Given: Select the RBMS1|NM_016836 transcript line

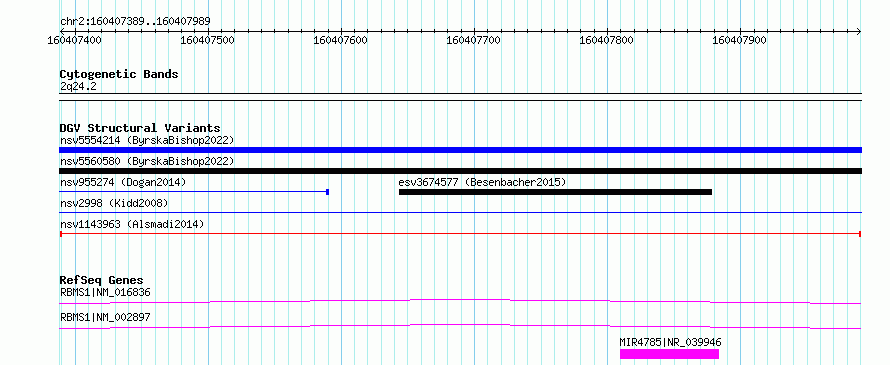Looking at the screenshot, I should [x=460, y=301].
